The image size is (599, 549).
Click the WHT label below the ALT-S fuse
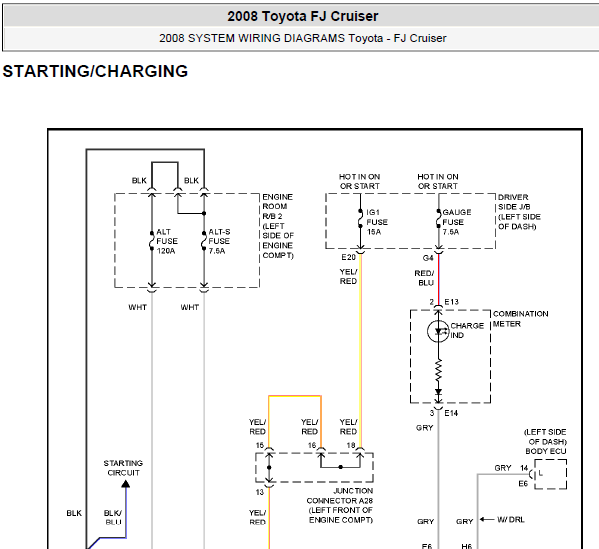[x=190, y=307]
